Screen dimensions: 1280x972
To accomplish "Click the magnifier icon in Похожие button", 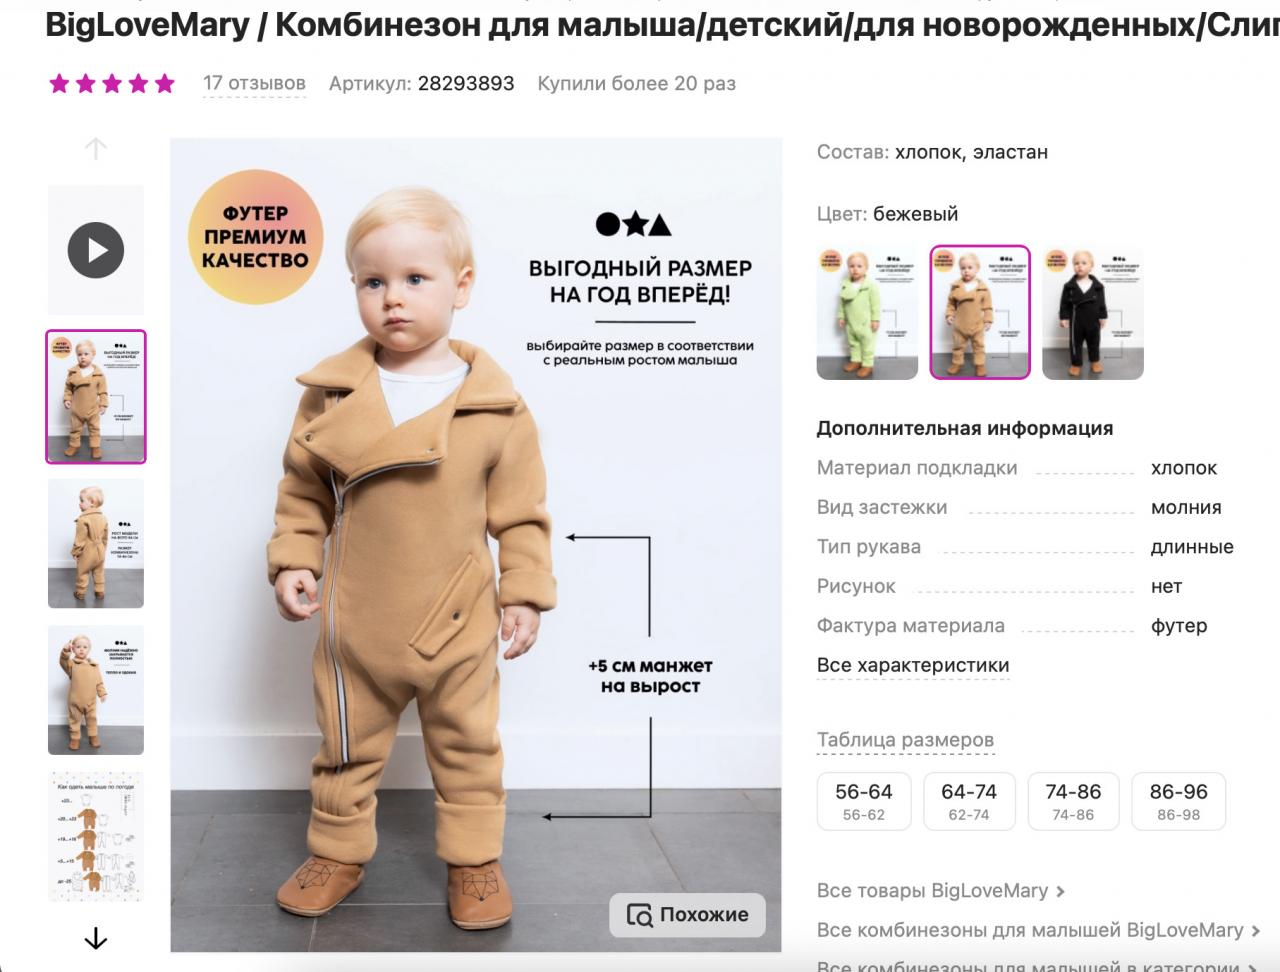I will point(639,915).
